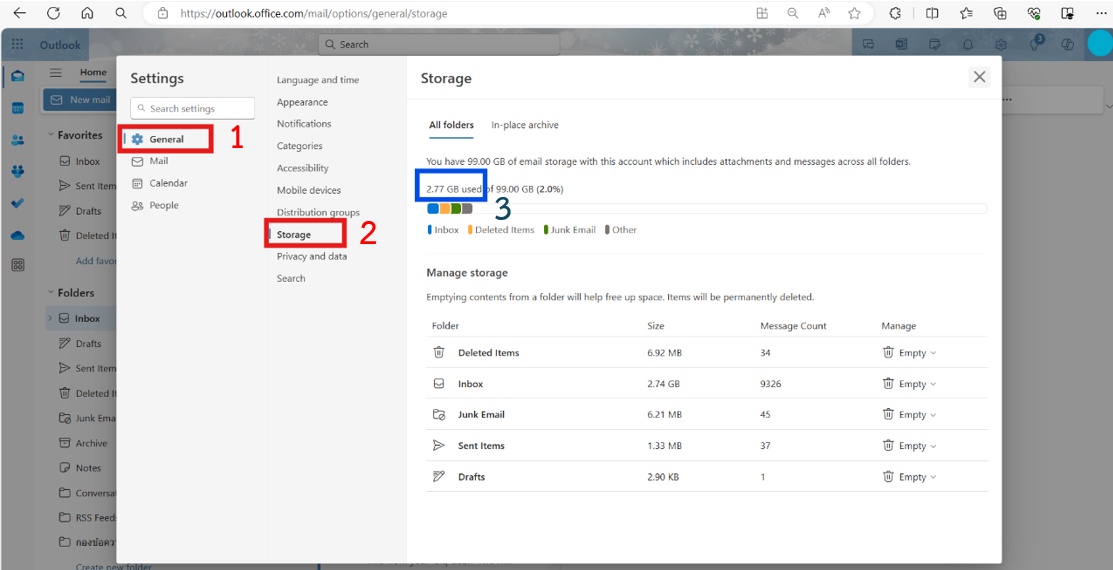Image resolution: width=1113 pixels, height=570 pixels.
Task: Open Empty dropdown for Inbox row
Action: click(x=909, y=384)
